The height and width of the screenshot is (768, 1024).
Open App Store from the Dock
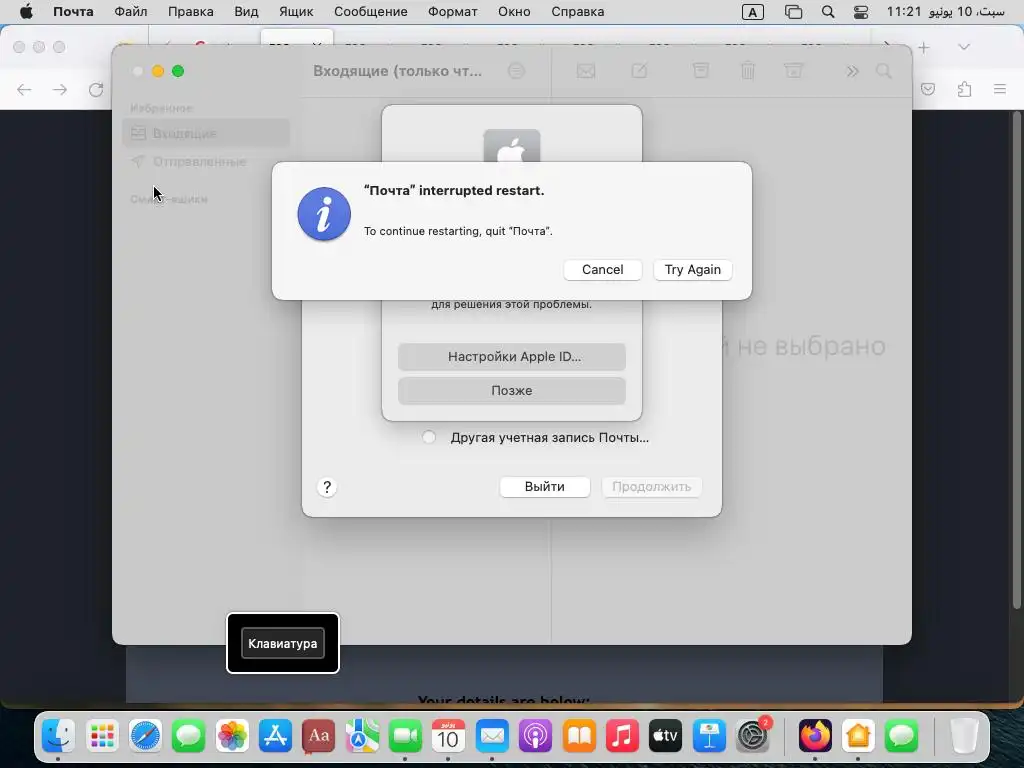point(275,736)
